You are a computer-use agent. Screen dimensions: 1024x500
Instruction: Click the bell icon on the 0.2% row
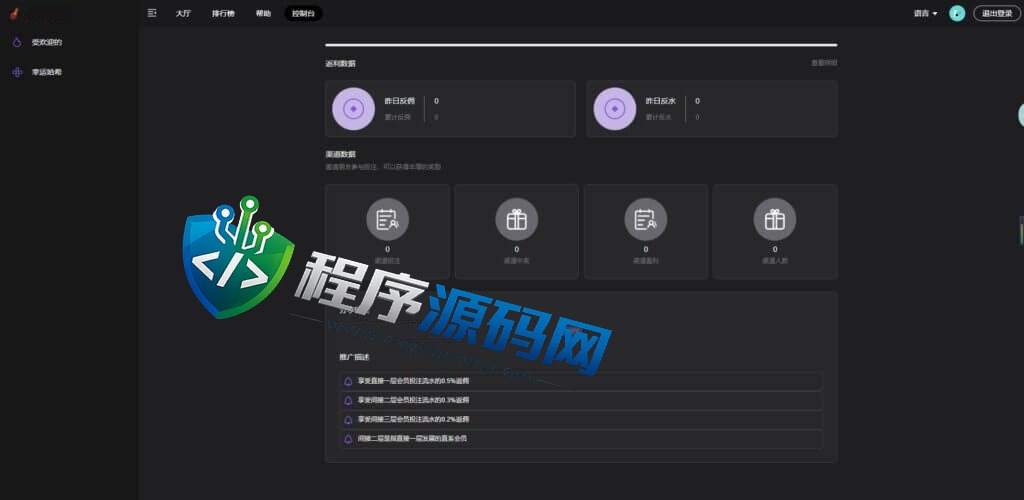pyautogui.click(x=348, y=420)
